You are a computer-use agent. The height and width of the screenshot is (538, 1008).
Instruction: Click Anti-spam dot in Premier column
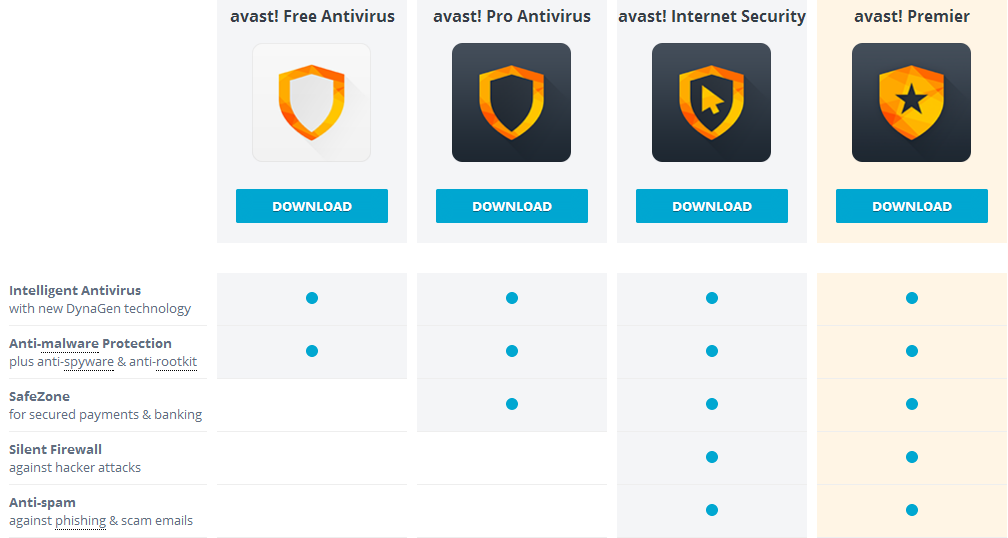click(912, 510)
